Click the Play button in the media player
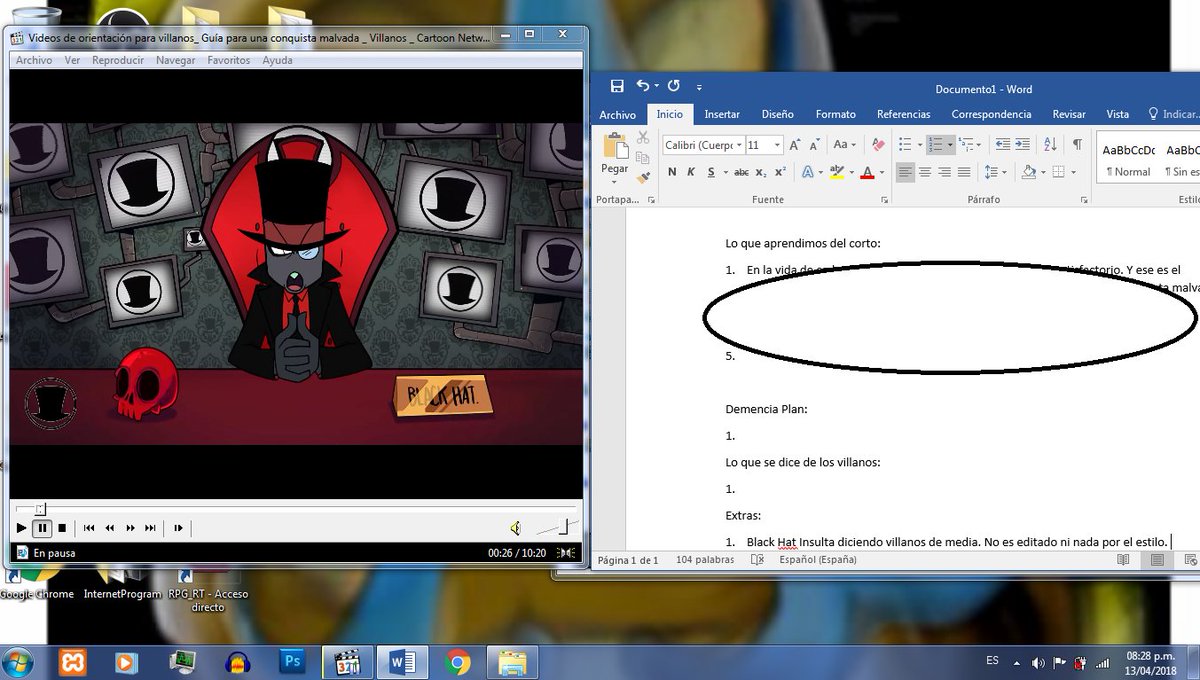Viewport: 1200px width, 680px height. point(22,528)
